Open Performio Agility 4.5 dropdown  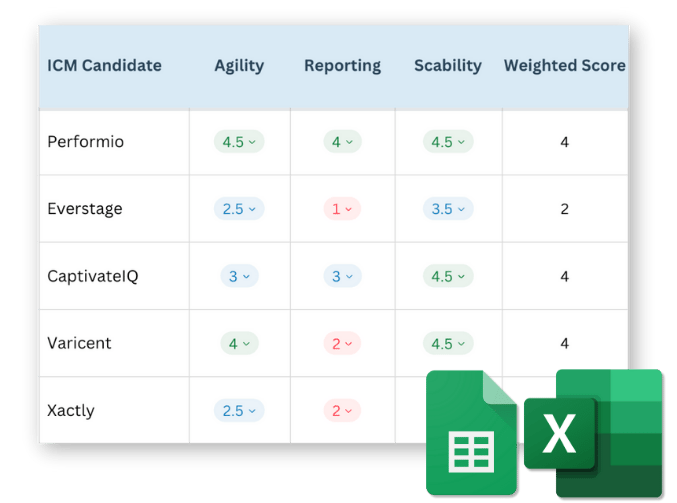pyautogui.click(x=239, y=142)
